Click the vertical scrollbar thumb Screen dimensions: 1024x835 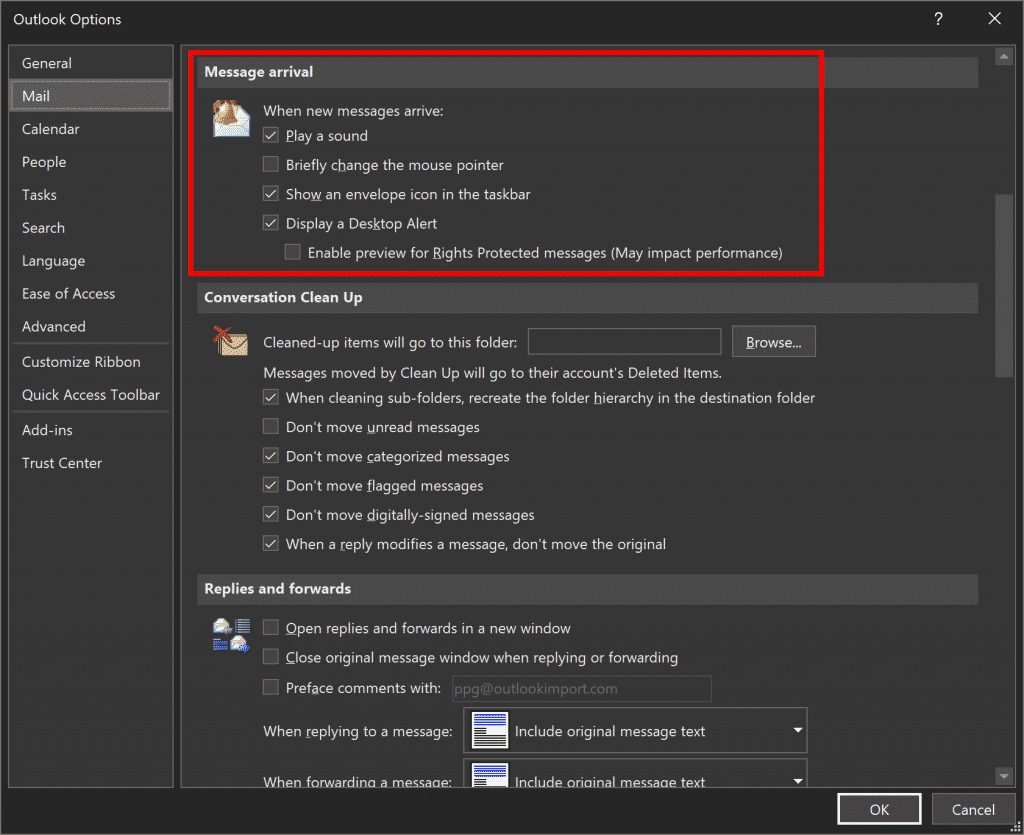tap(1003, 285)
